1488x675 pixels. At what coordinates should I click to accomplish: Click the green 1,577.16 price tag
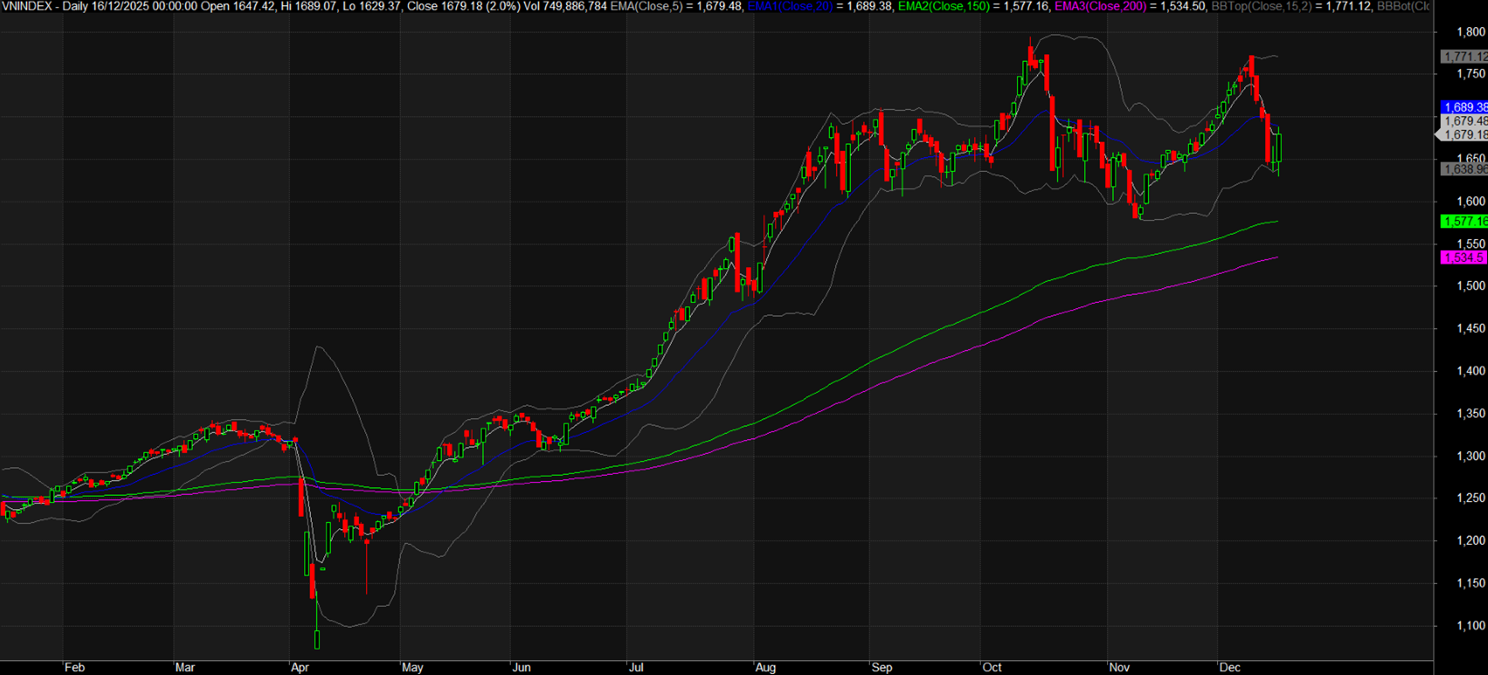click(x=1463, y=221)
